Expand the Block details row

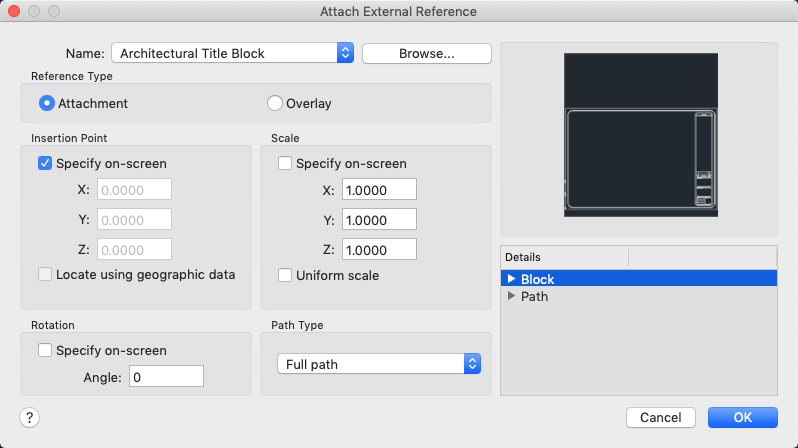pos(512,280)
